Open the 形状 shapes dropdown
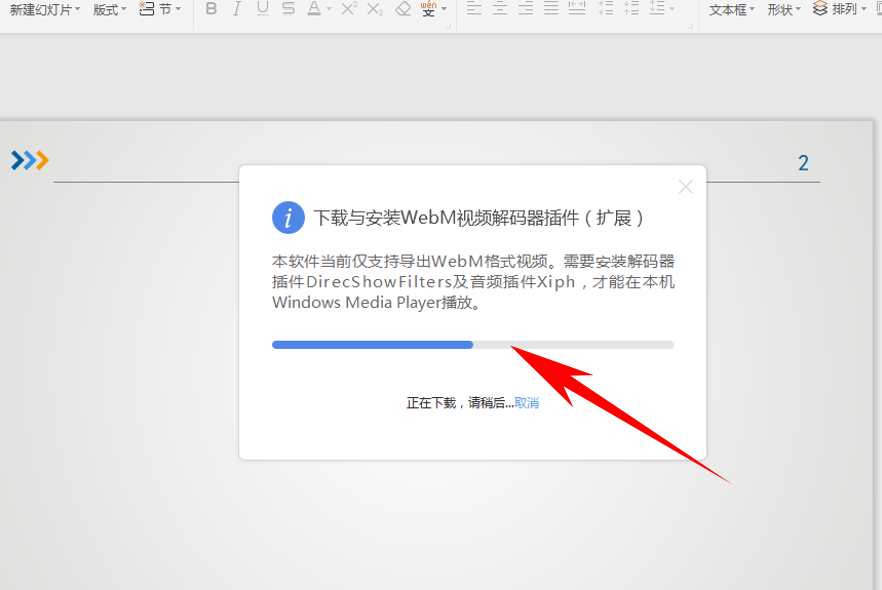Viewport: 882px width, 590px height. (784, 10)
